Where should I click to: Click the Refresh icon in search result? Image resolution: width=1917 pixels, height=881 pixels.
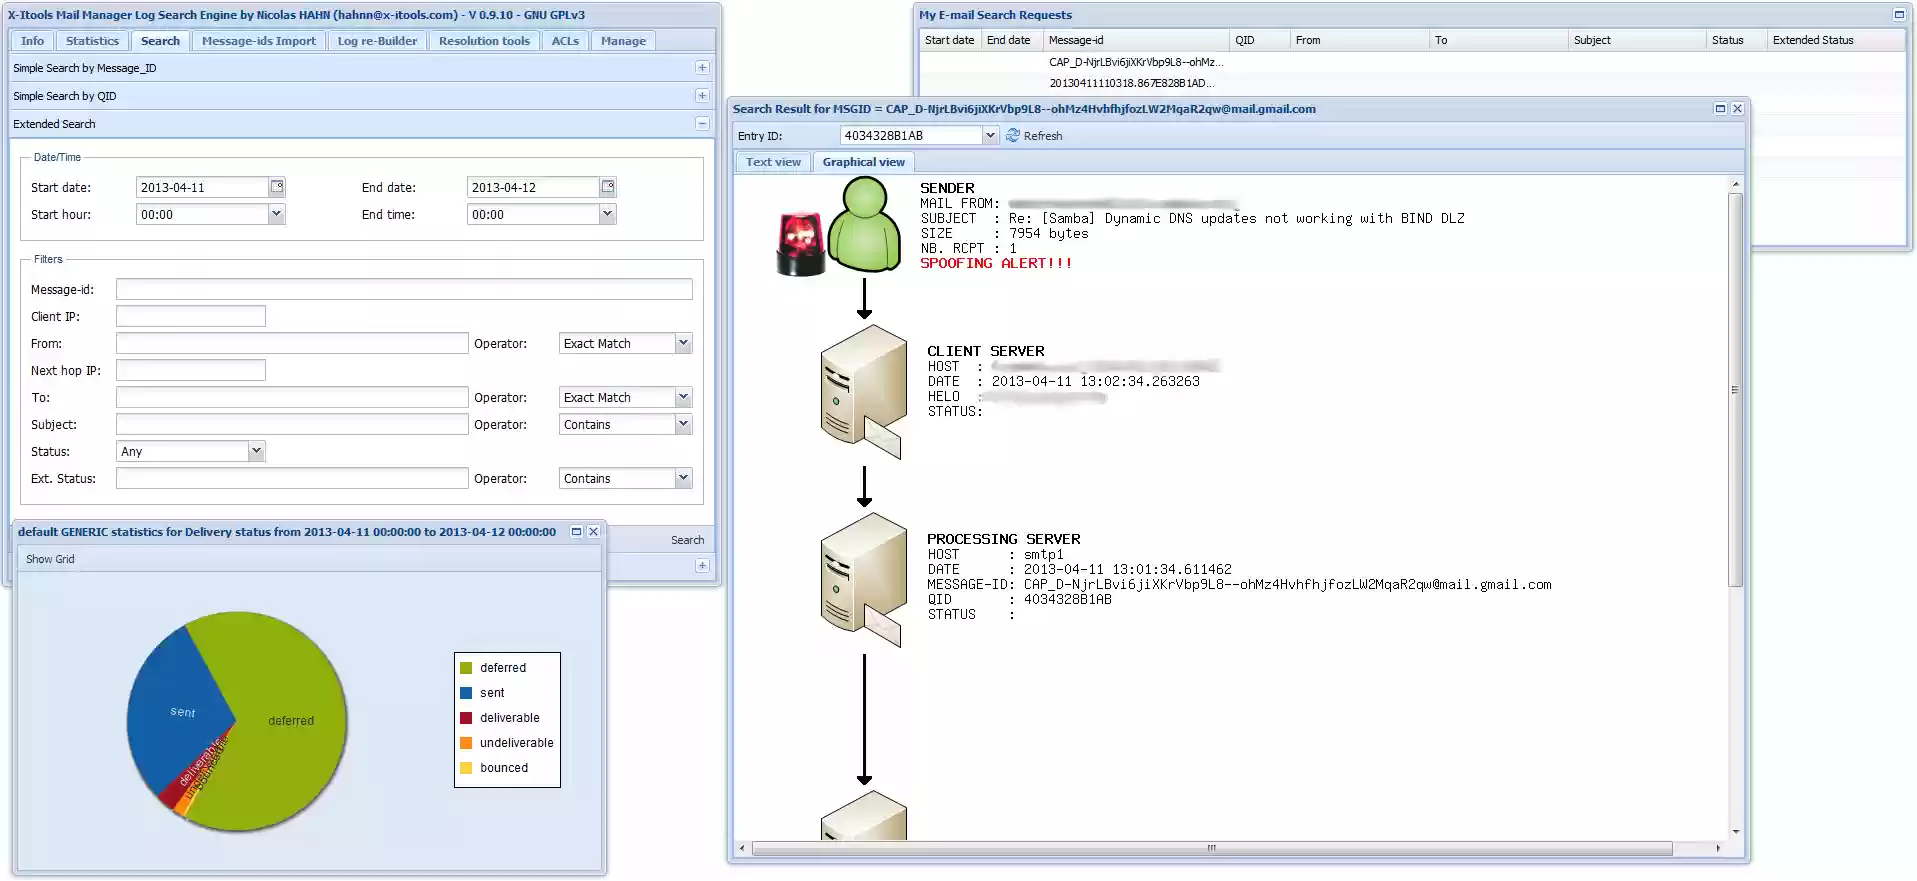pyautogui.click(x=1013, y=135)
